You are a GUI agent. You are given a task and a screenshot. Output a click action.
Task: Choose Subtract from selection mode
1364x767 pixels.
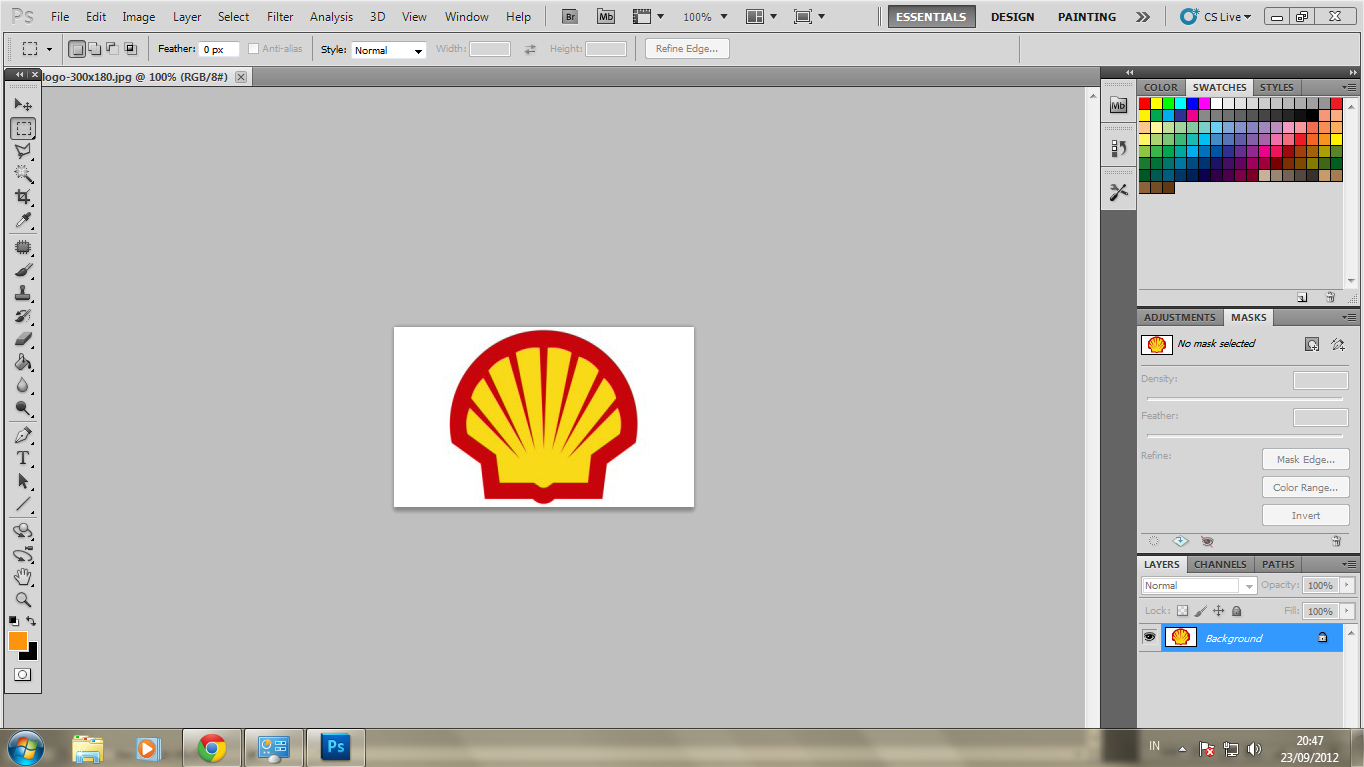point(112,49)
